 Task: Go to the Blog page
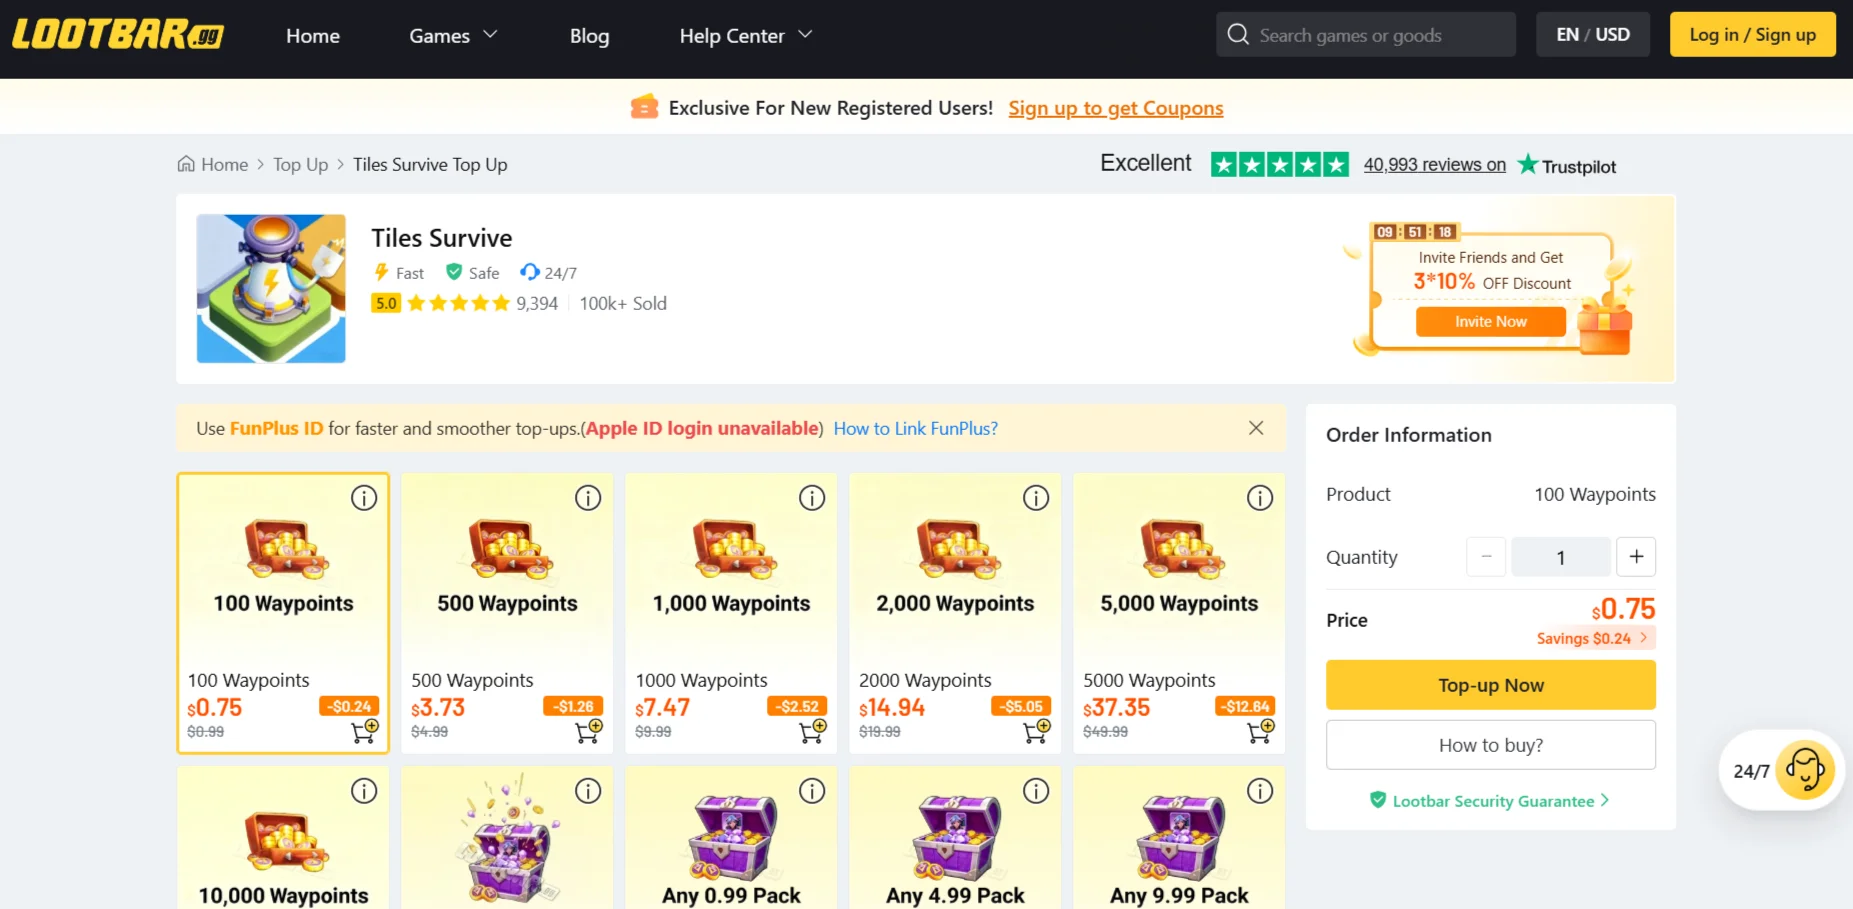pyautogui.click(x=589, y=36)
